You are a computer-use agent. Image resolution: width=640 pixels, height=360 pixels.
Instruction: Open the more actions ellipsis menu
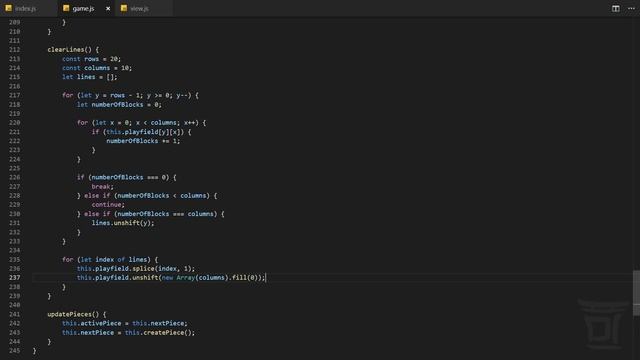point(631,8)
